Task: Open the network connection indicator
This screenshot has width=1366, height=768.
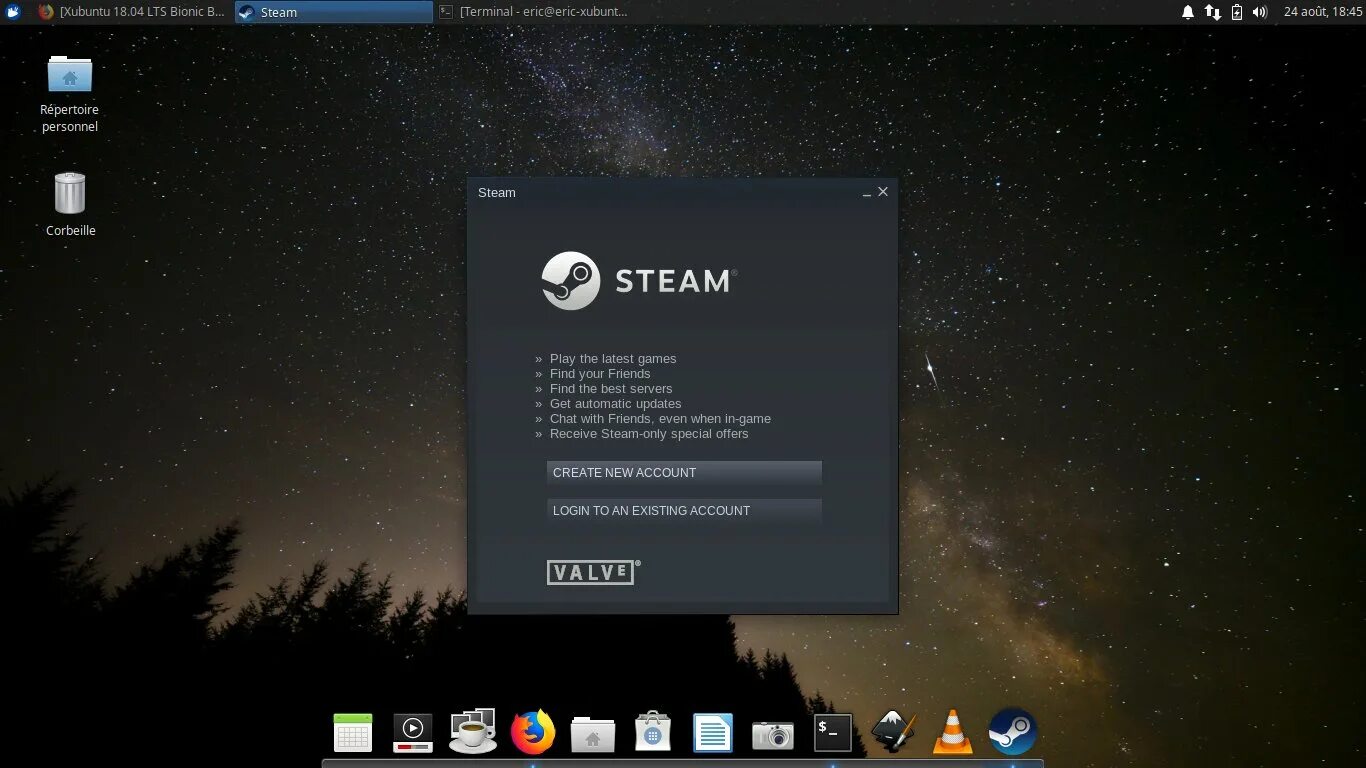Action: coord(1212,12)
